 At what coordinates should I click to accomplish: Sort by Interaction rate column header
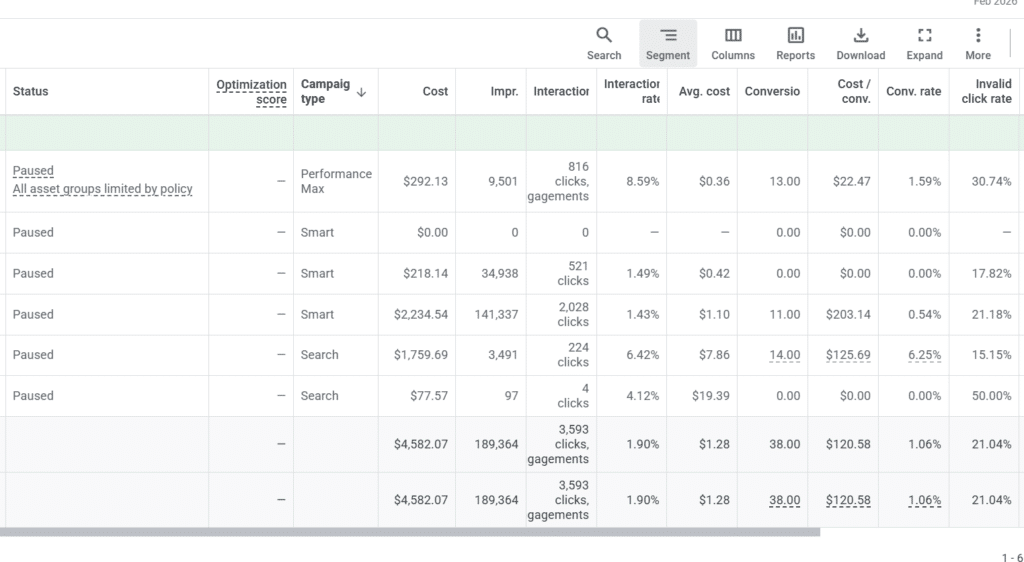(x=632, y=91)
